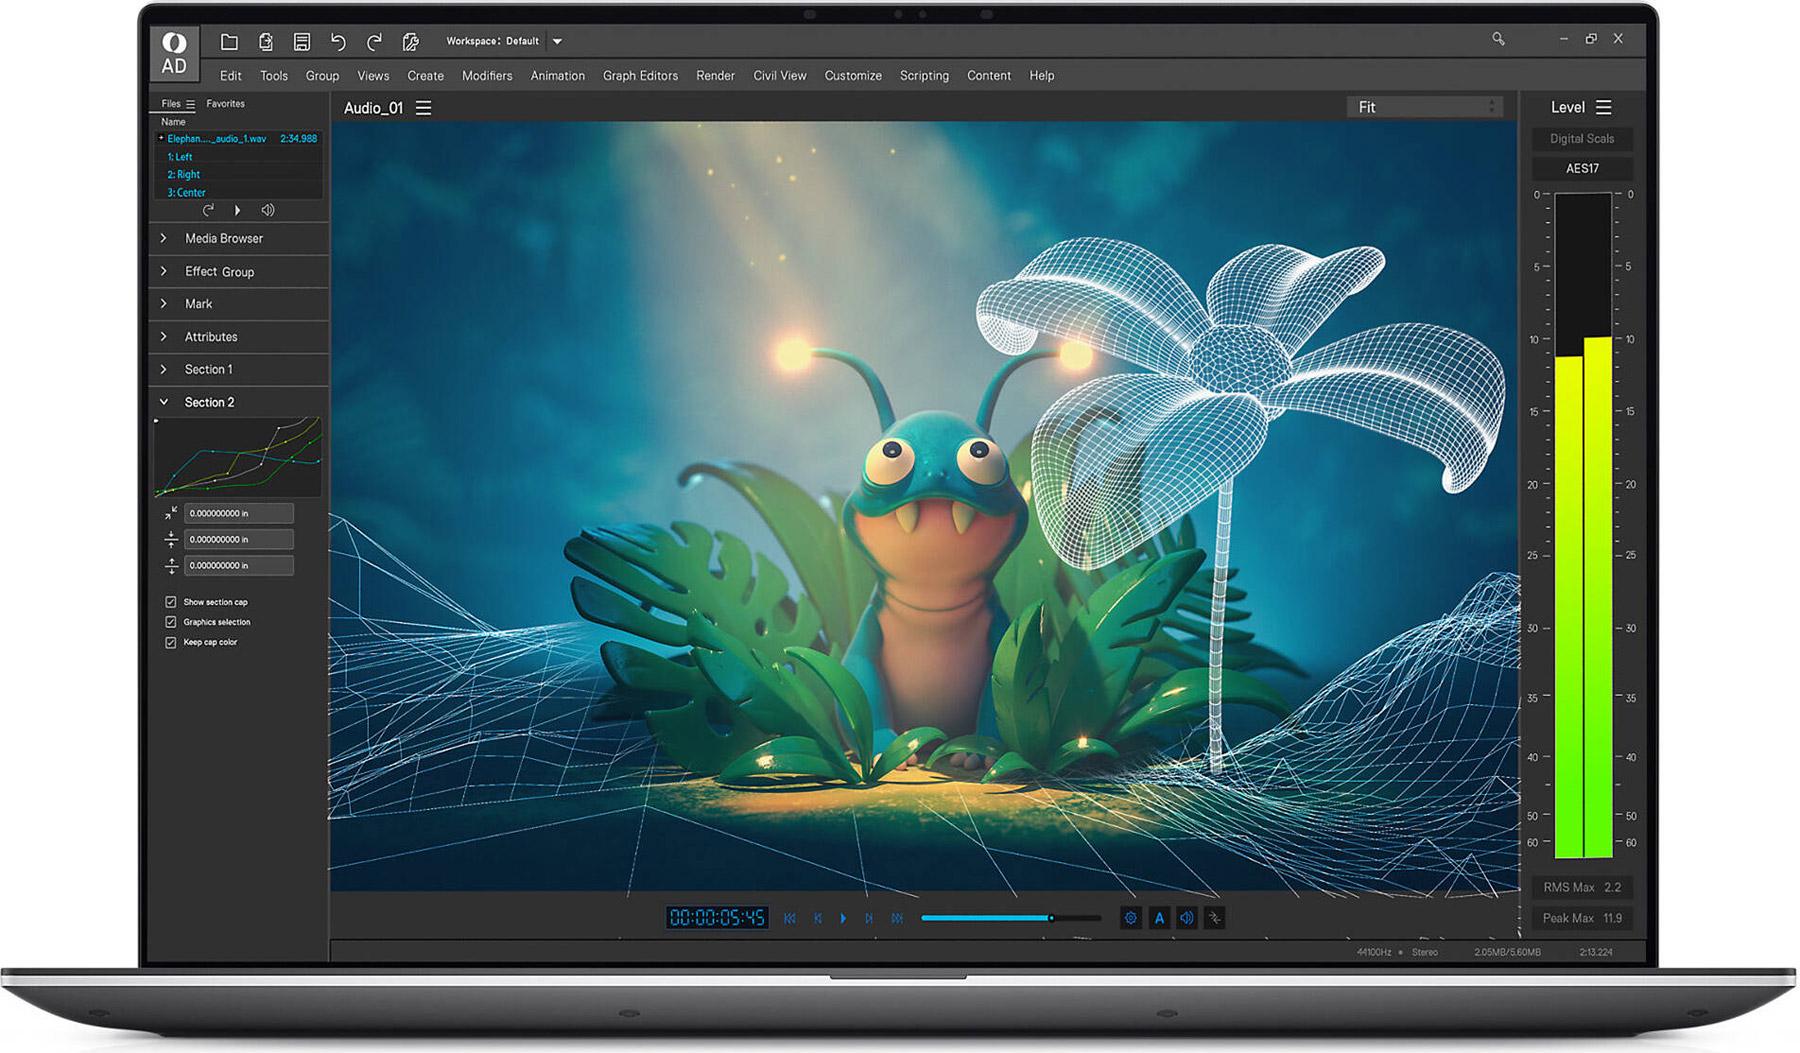Uncheck the Graphics selection checkbox

[171, 622]
